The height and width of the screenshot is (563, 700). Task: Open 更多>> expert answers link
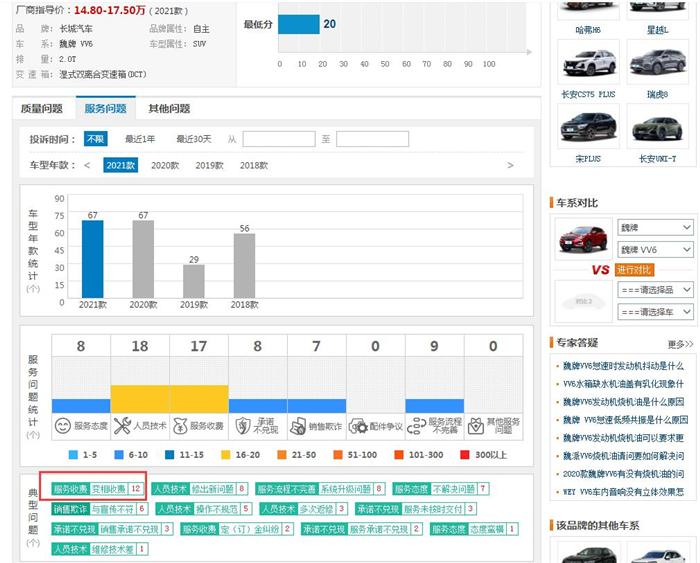[680, 344]
